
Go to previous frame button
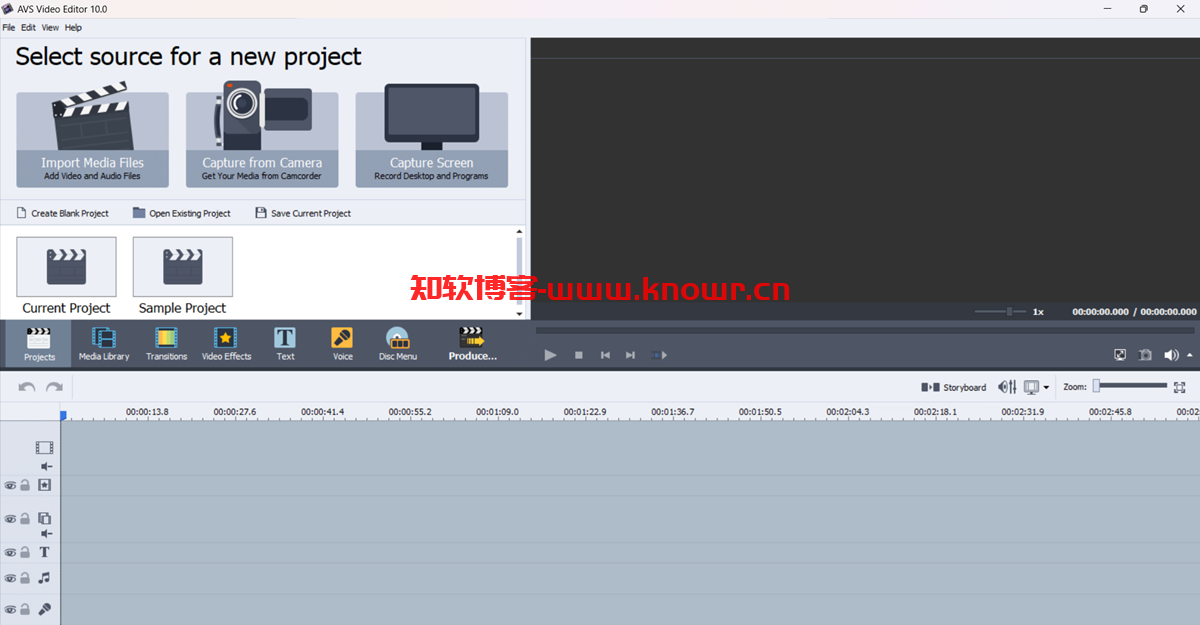tap(605, 355)
